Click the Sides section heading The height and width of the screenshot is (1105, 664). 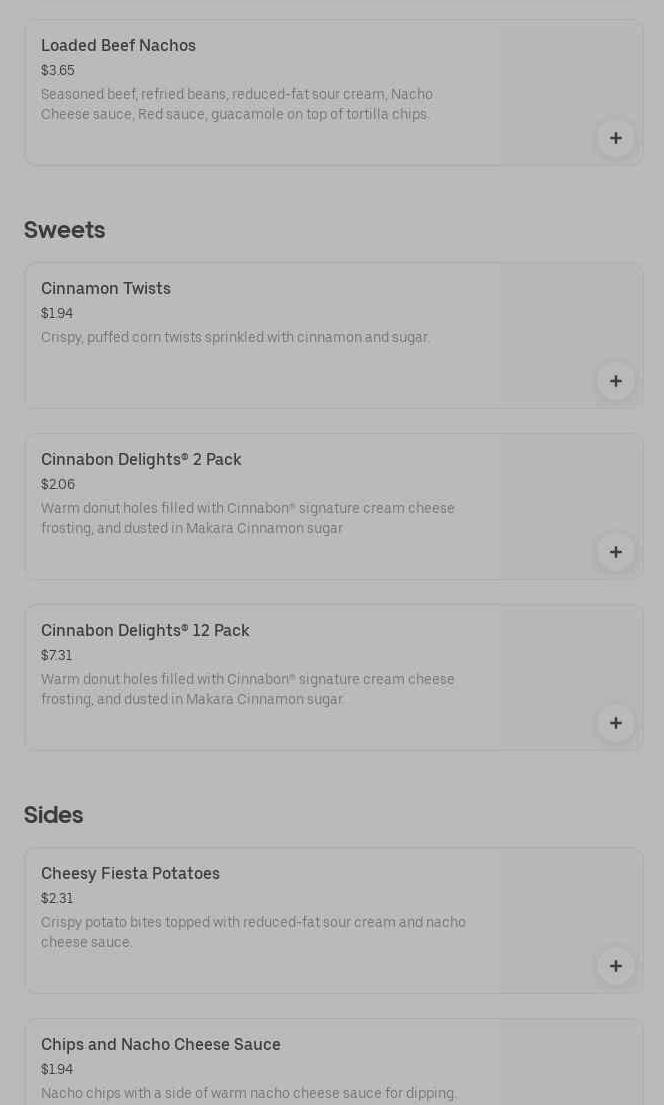coord(54,816)
